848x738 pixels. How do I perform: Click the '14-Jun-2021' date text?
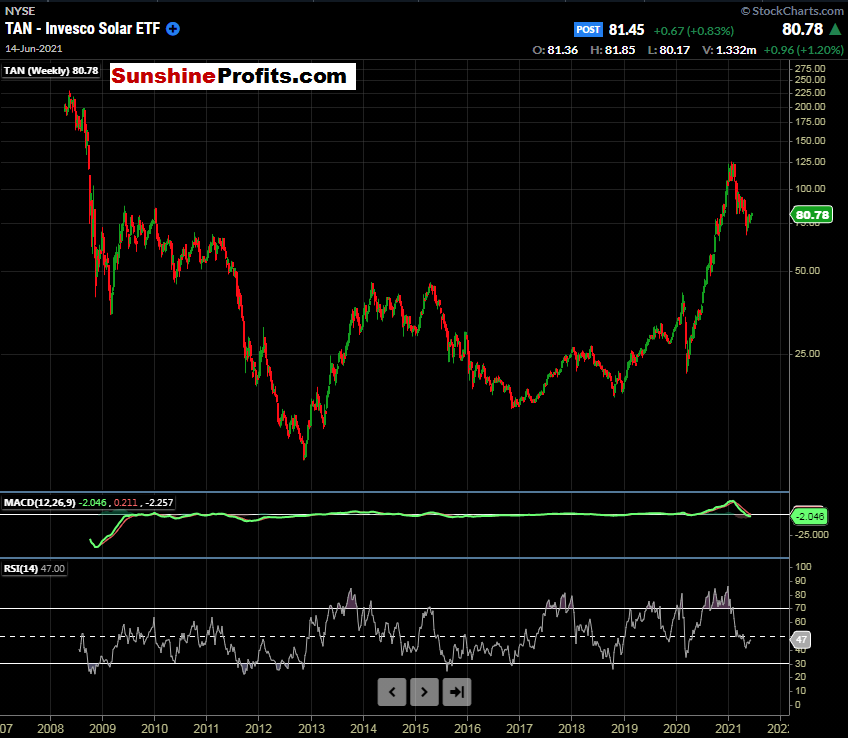pos(34,49)
